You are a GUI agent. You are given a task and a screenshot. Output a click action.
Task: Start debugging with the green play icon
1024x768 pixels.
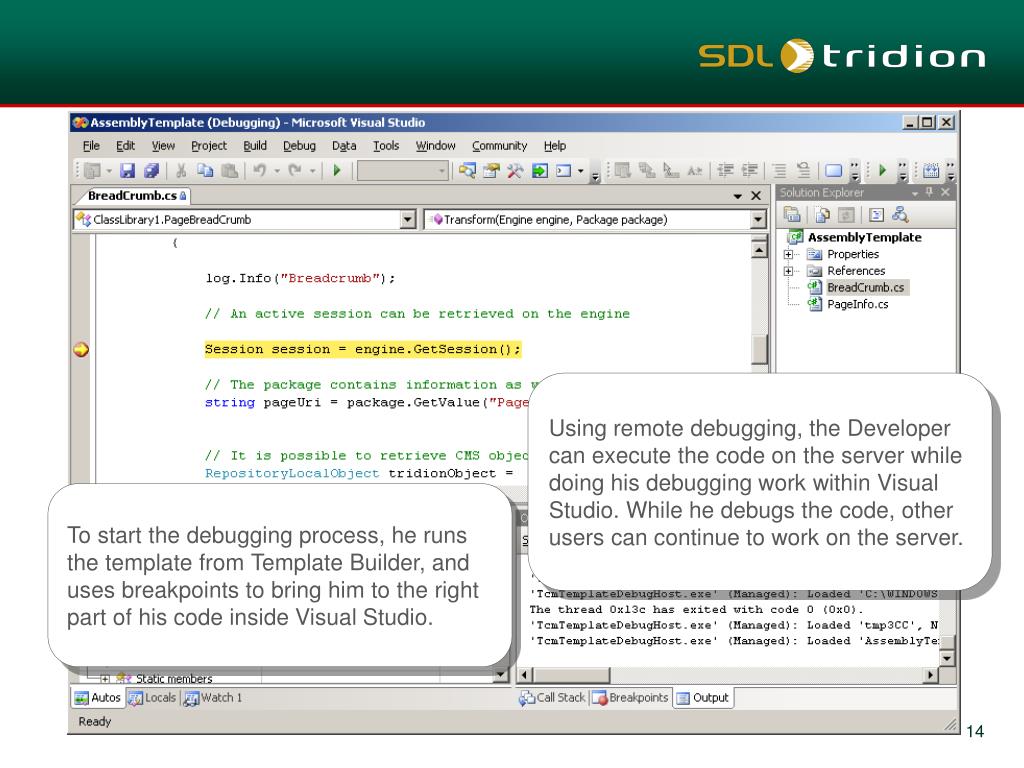tap(337, 171)
